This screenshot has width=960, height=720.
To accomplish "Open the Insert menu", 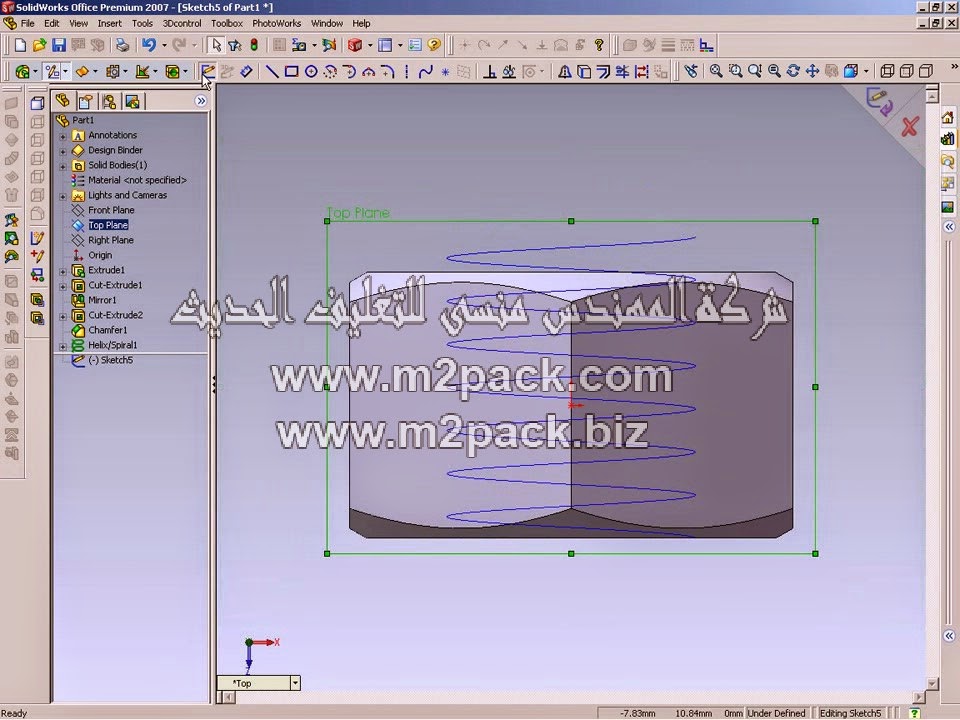I will 110,23.
